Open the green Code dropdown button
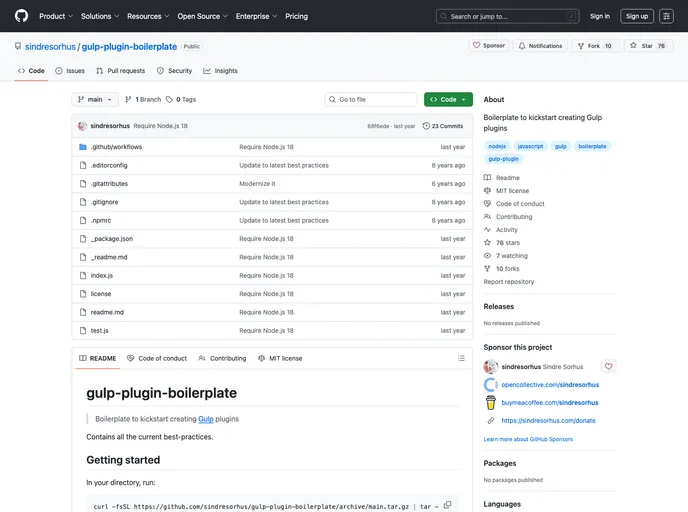The width and height of the screenshot is (688, 512). (x=448, y=100)
